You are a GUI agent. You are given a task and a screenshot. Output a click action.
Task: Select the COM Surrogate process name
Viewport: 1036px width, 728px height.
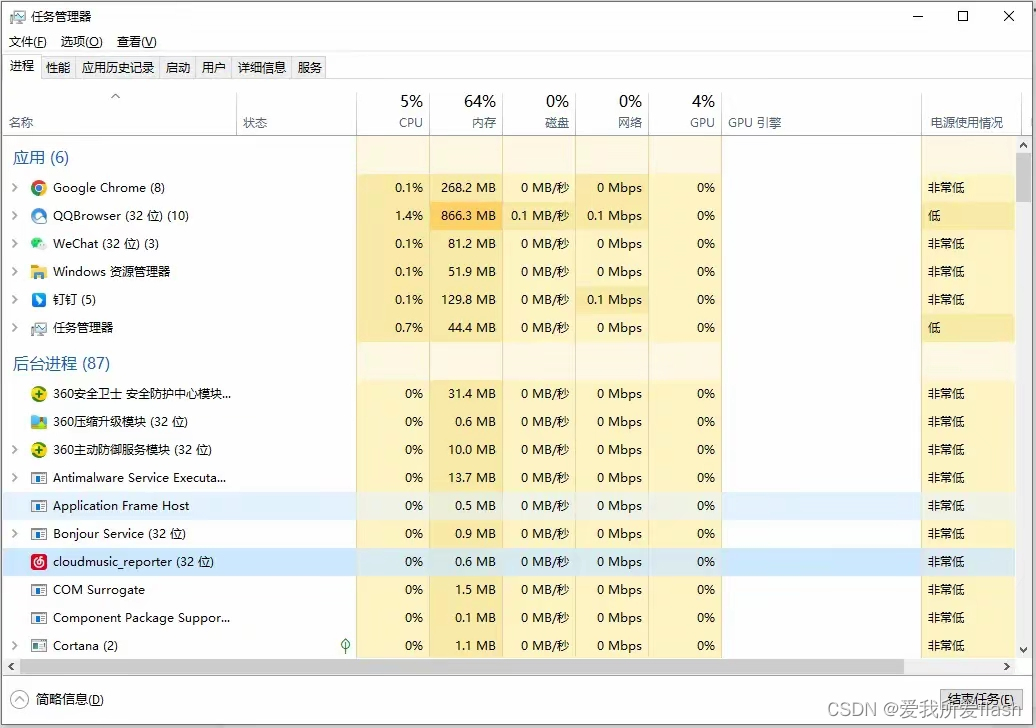click(x=99, y=590)
